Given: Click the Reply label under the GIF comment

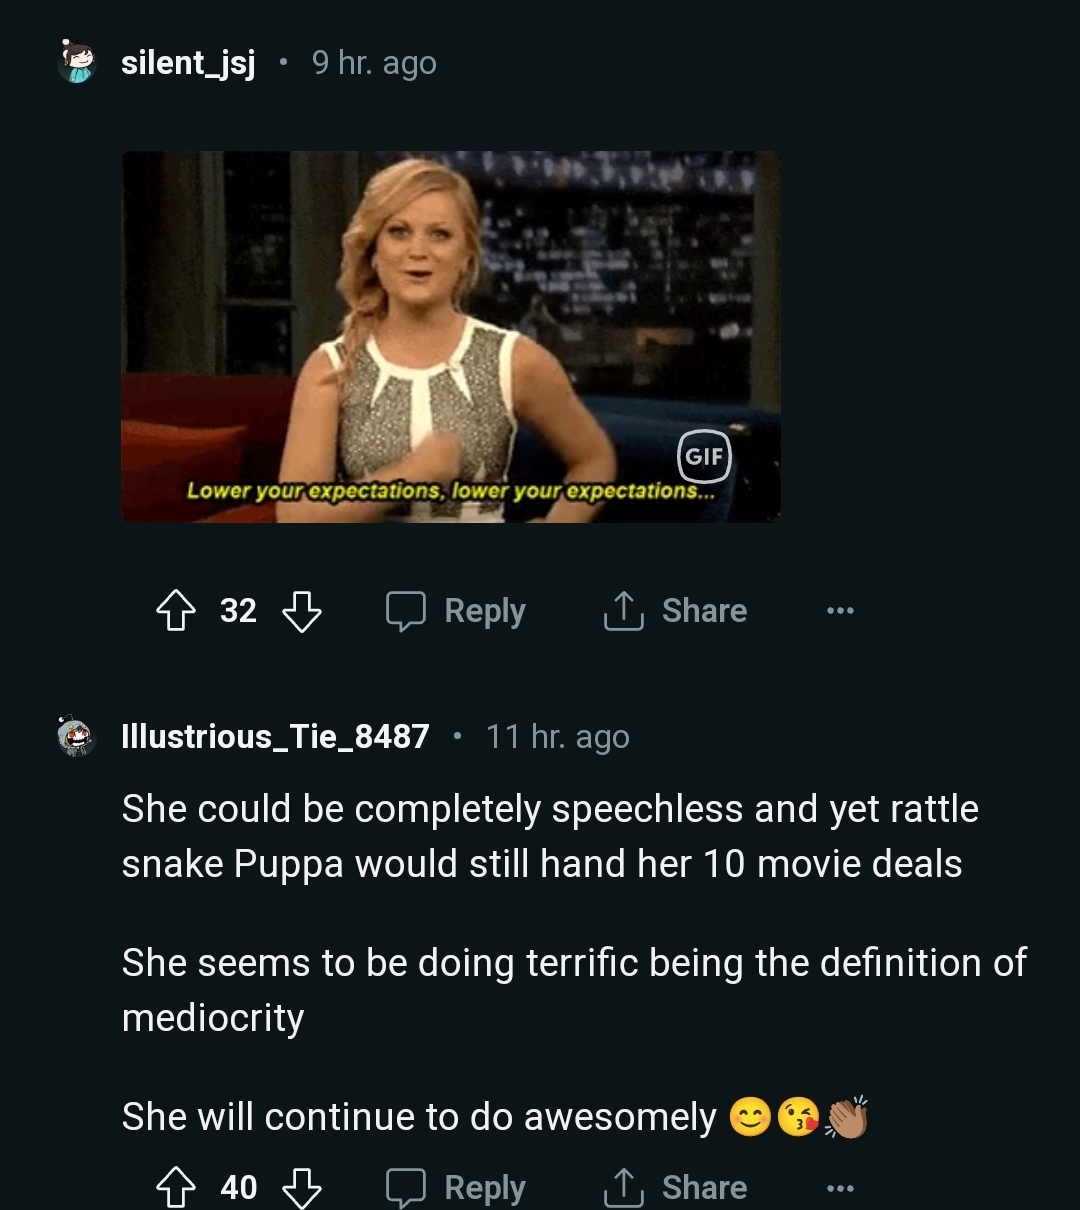Looking at the screenshot, I should click(x=485, y=610).
